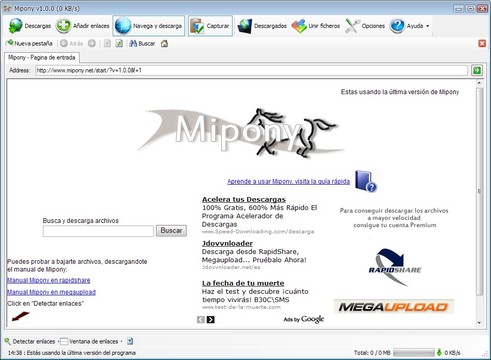Activate the Capturar clipboard icon
This screenshot has height=360, width=491.
pyautogui.click(x=197, y=26)
